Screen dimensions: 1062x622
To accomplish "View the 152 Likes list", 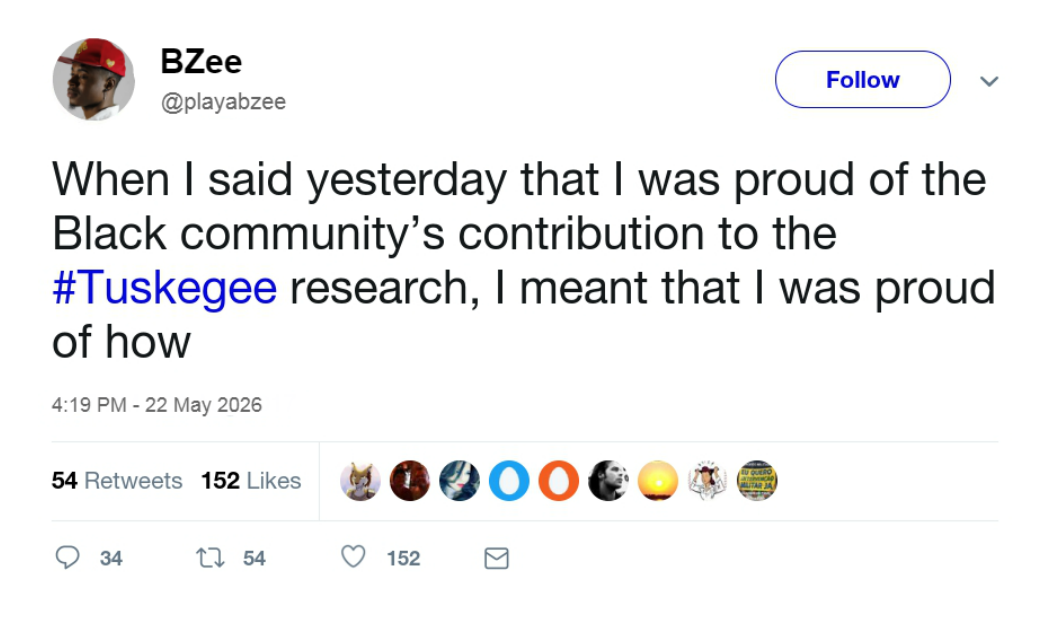I will 251,481.
